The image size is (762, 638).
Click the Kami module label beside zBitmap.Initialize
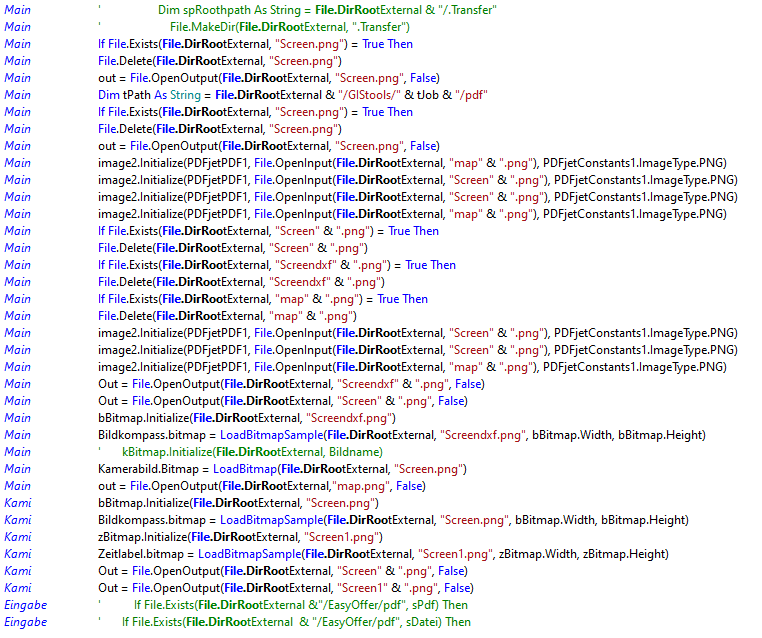click(x=18, y=537)
